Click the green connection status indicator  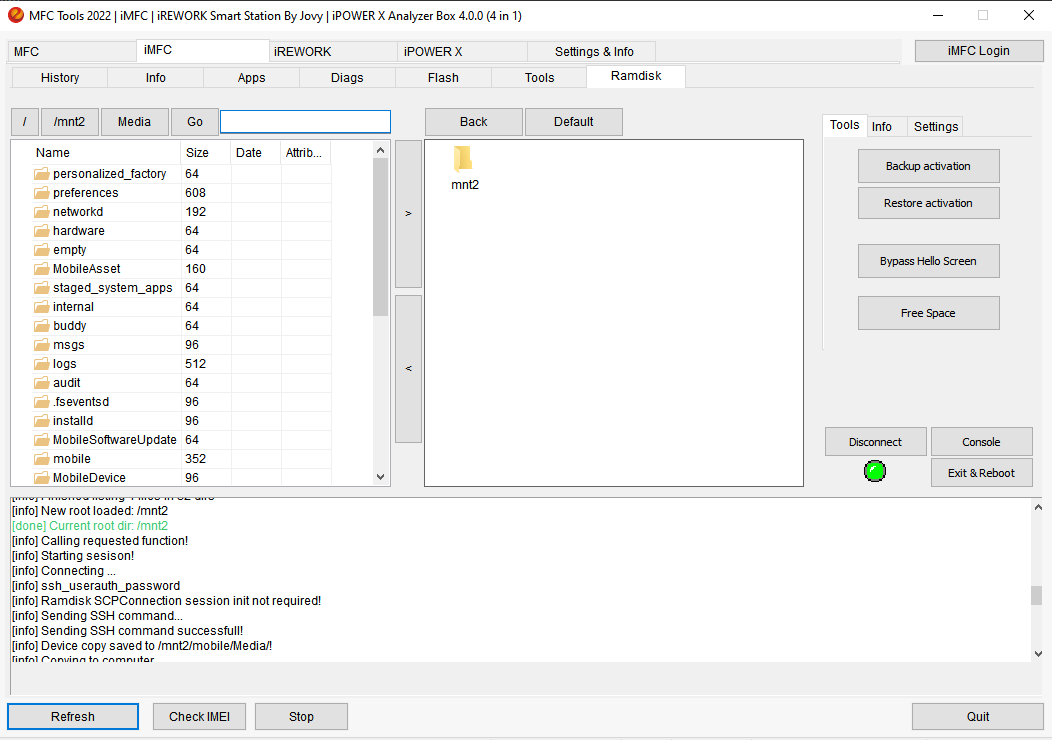[x=875, y=471]
